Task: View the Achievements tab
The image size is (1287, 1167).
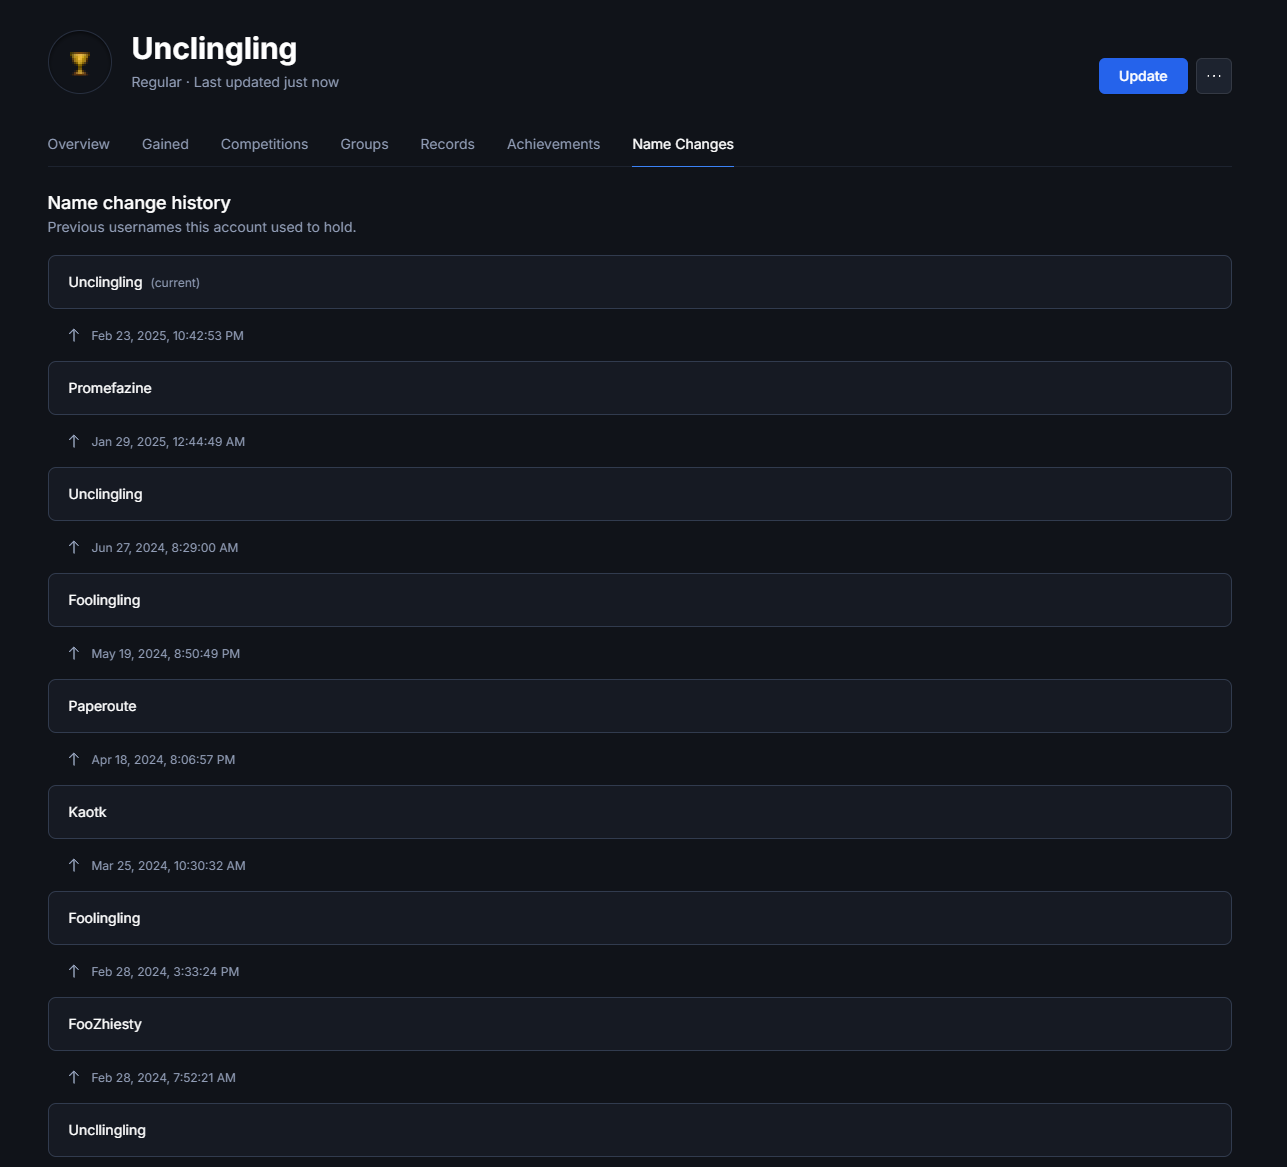Action: pyautogui.click(x=553, y=144)
